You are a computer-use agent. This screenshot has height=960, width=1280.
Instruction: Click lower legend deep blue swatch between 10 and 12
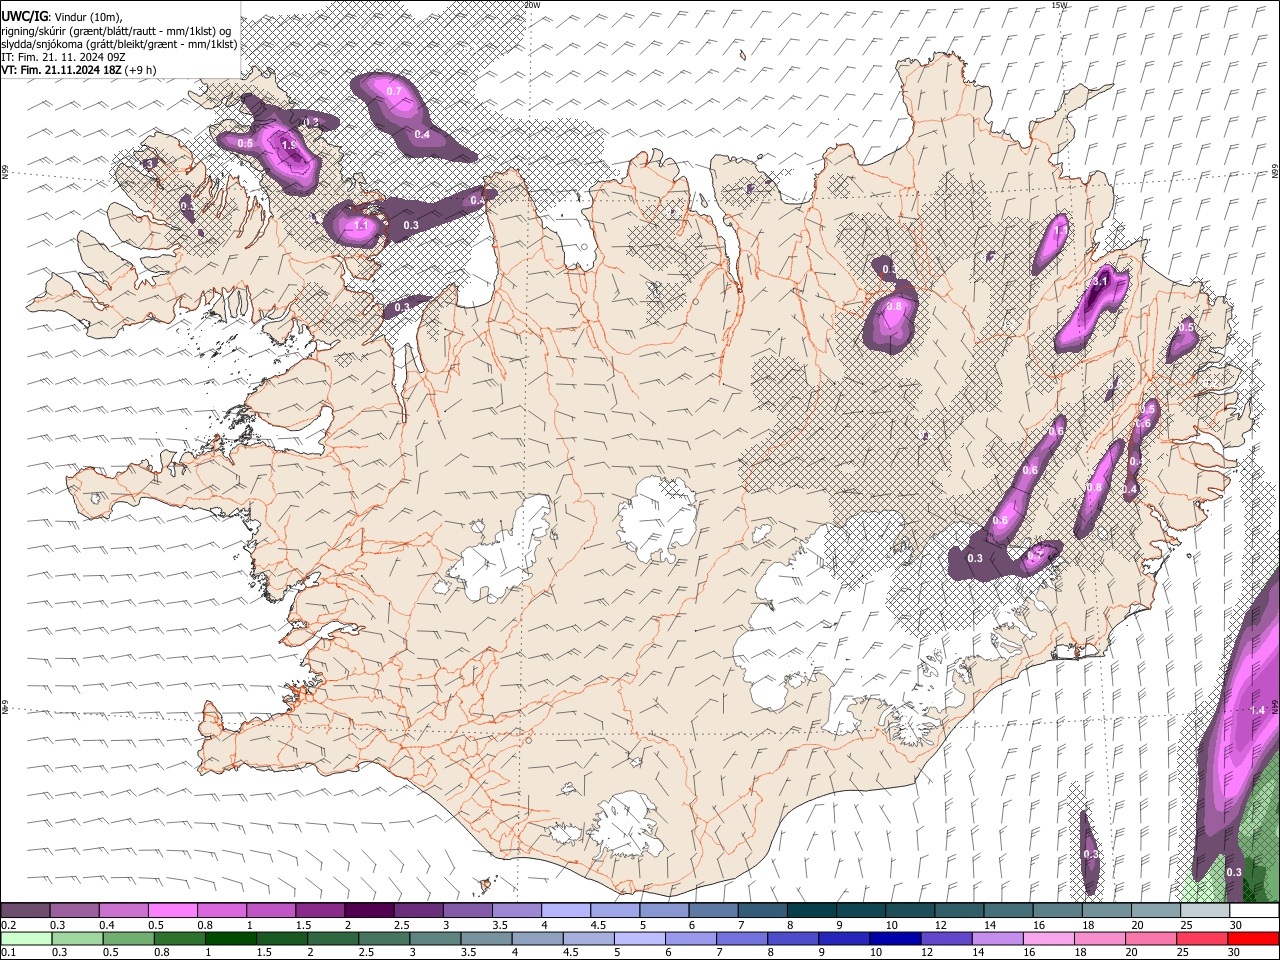(894, 938)
